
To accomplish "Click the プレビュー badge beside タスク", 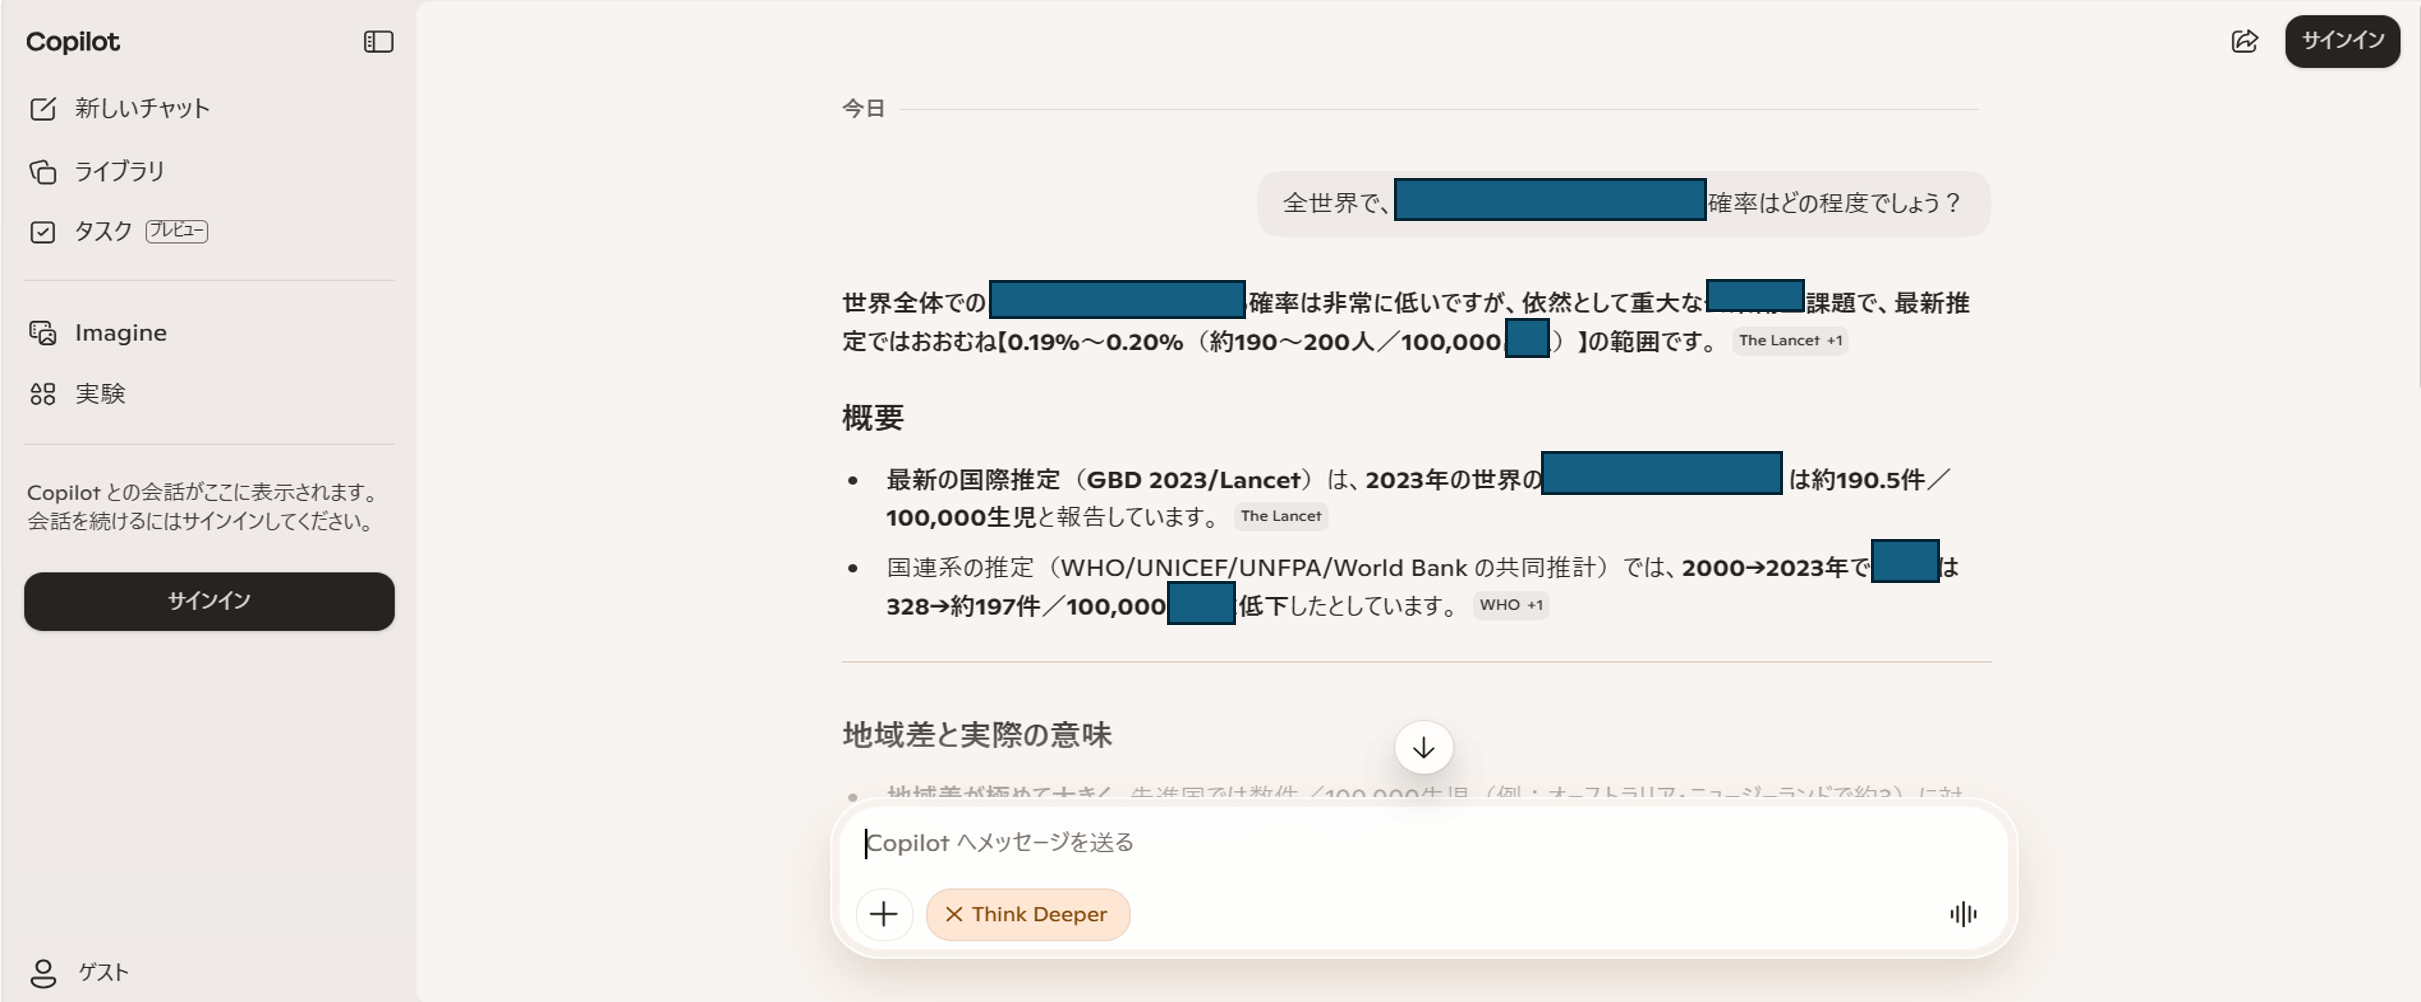I will pos(177,231).
